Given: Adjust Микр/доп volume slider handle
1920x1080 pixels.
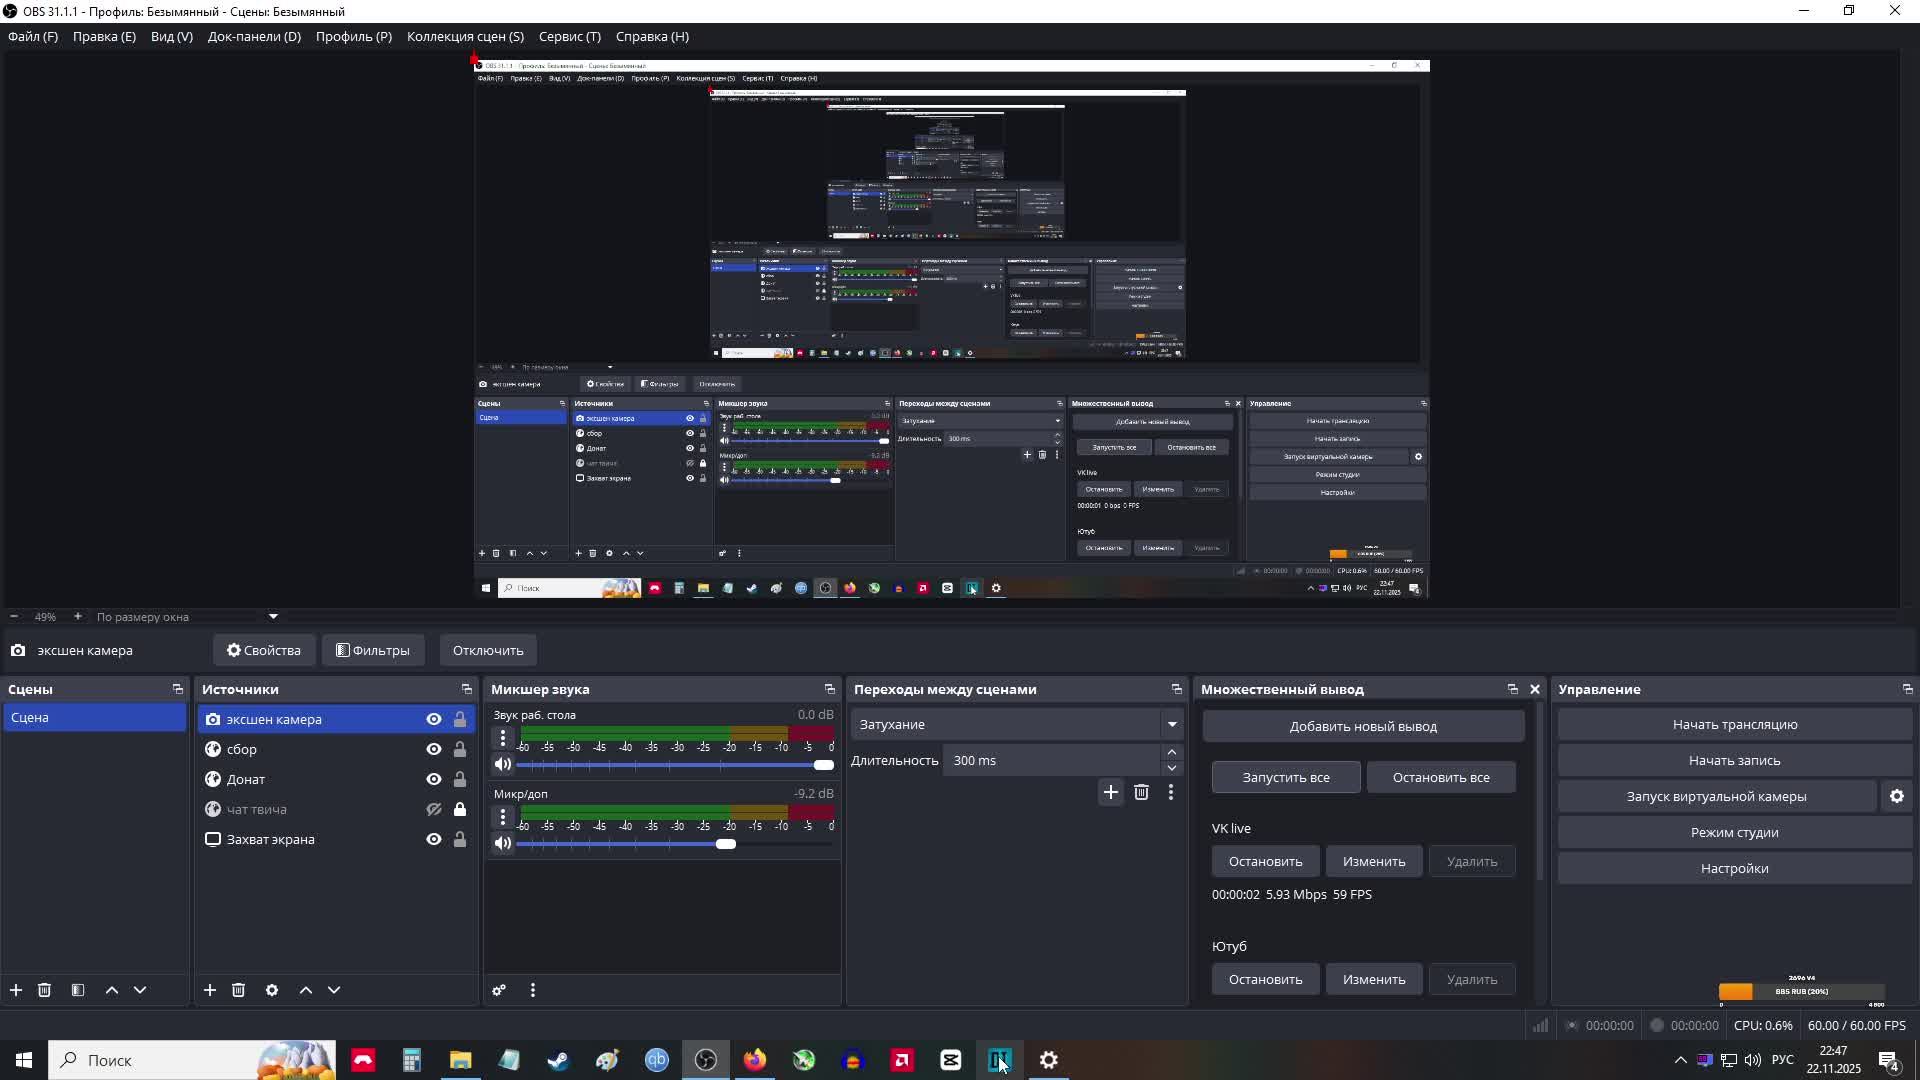Looking at the screenshot, I should pos(726,844).
